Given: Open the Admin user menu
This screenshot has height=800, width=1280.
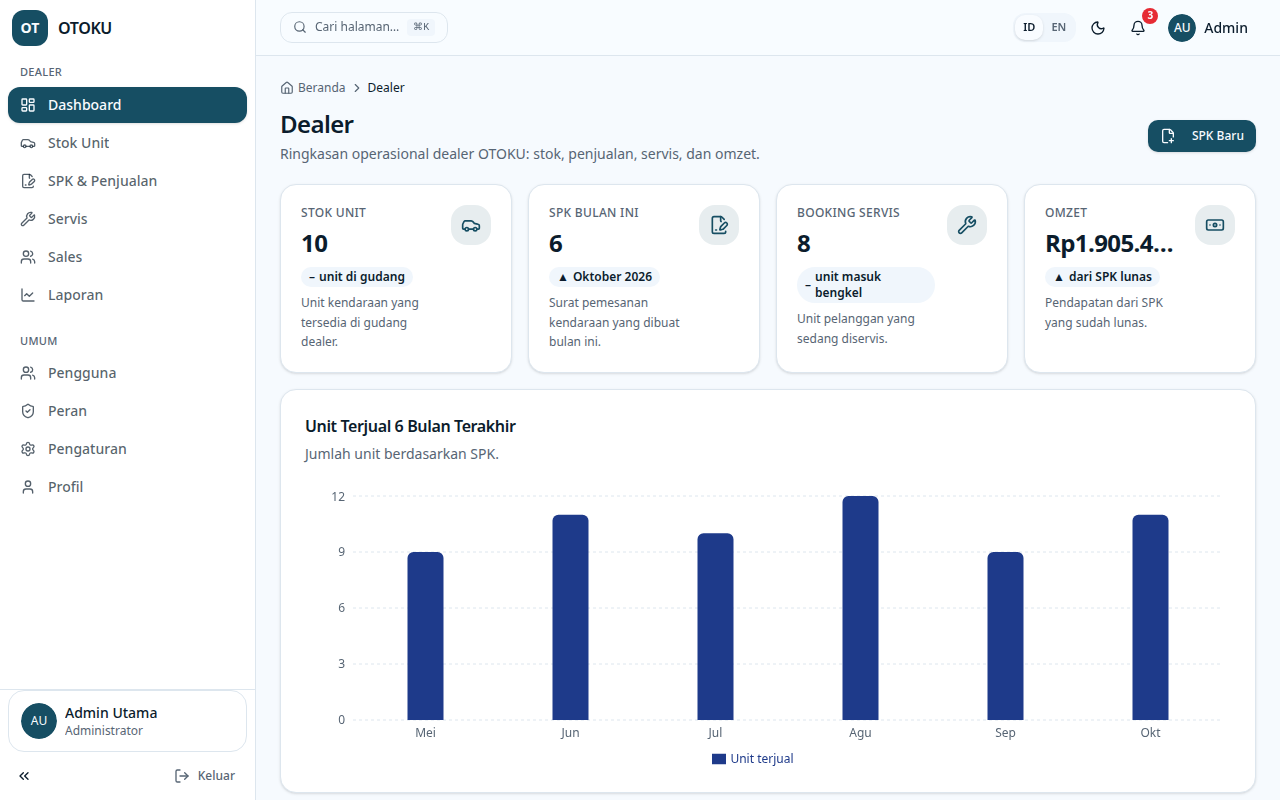Looking at the screenshot, I should pyautogui.click(x=1208, y=28).
